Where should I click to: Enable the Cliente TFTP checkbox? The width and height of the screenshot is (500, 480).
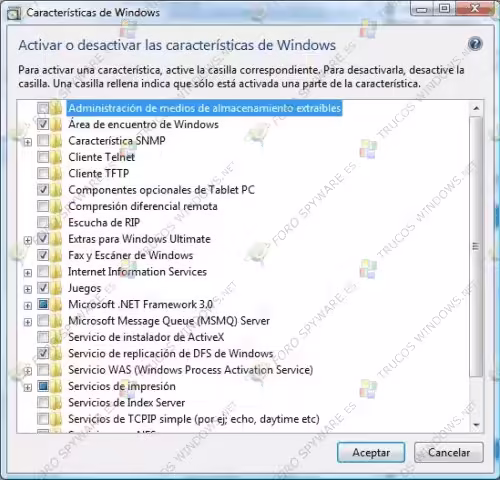pos(43,173)
